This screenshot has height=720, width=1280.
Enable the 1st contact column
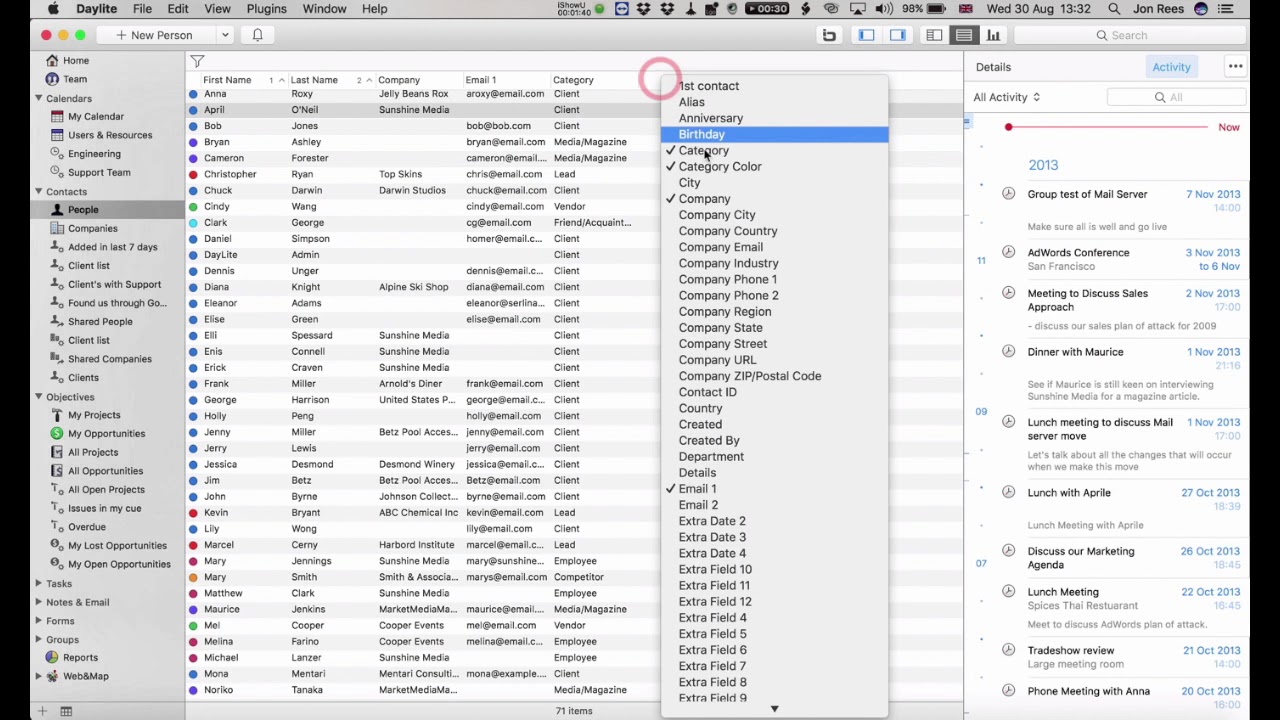(x=773, y=86)
